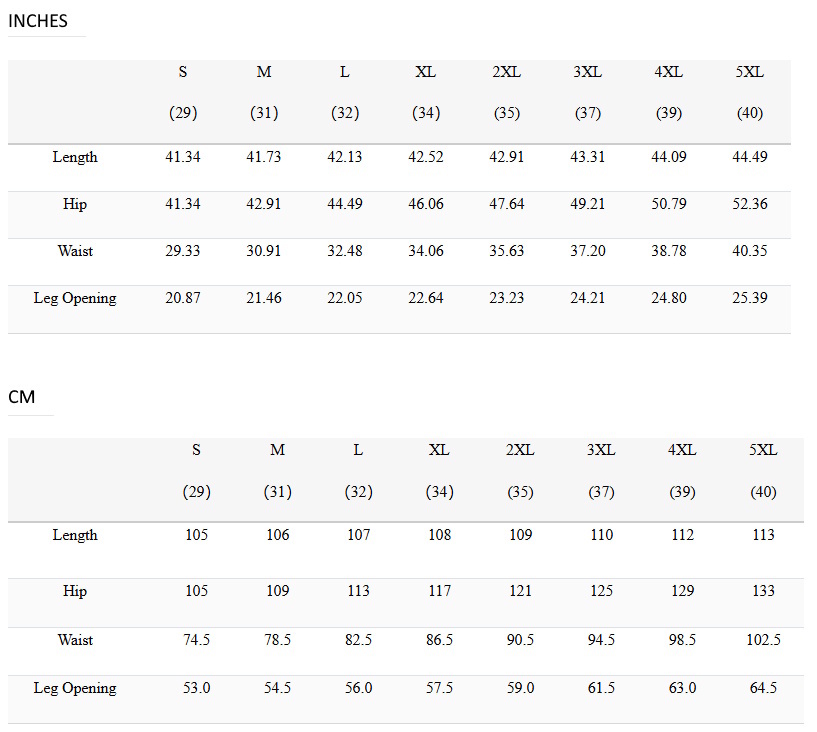Click the 64.5 leg opening value
The width and height of the screenshot is (817, 732).
coord(763,688)
